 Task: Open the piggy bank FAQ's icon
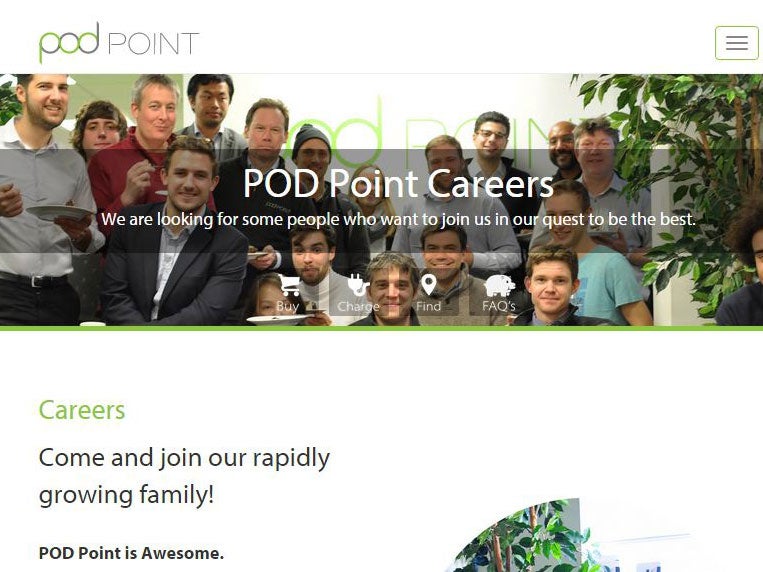499,286
